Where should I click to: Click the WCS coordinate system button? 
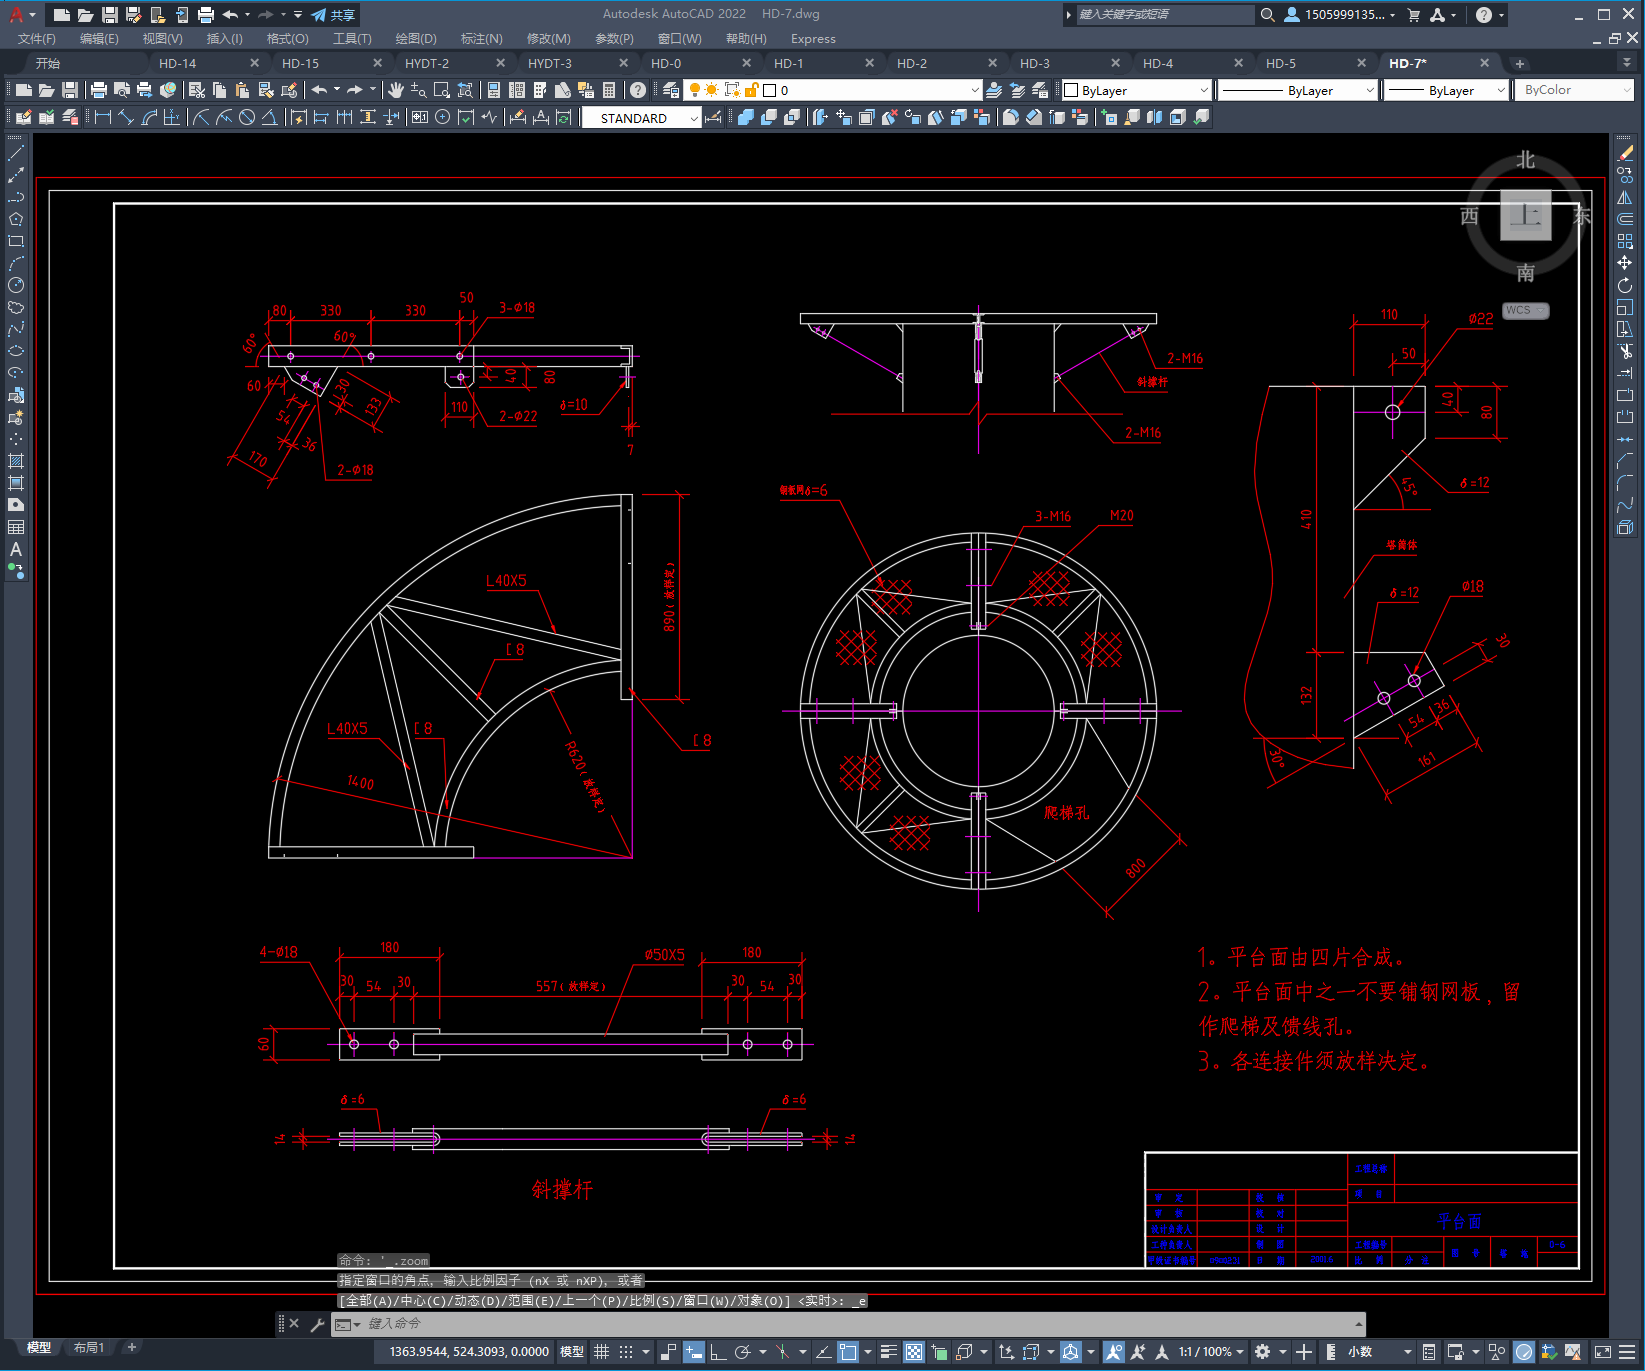1524,310
